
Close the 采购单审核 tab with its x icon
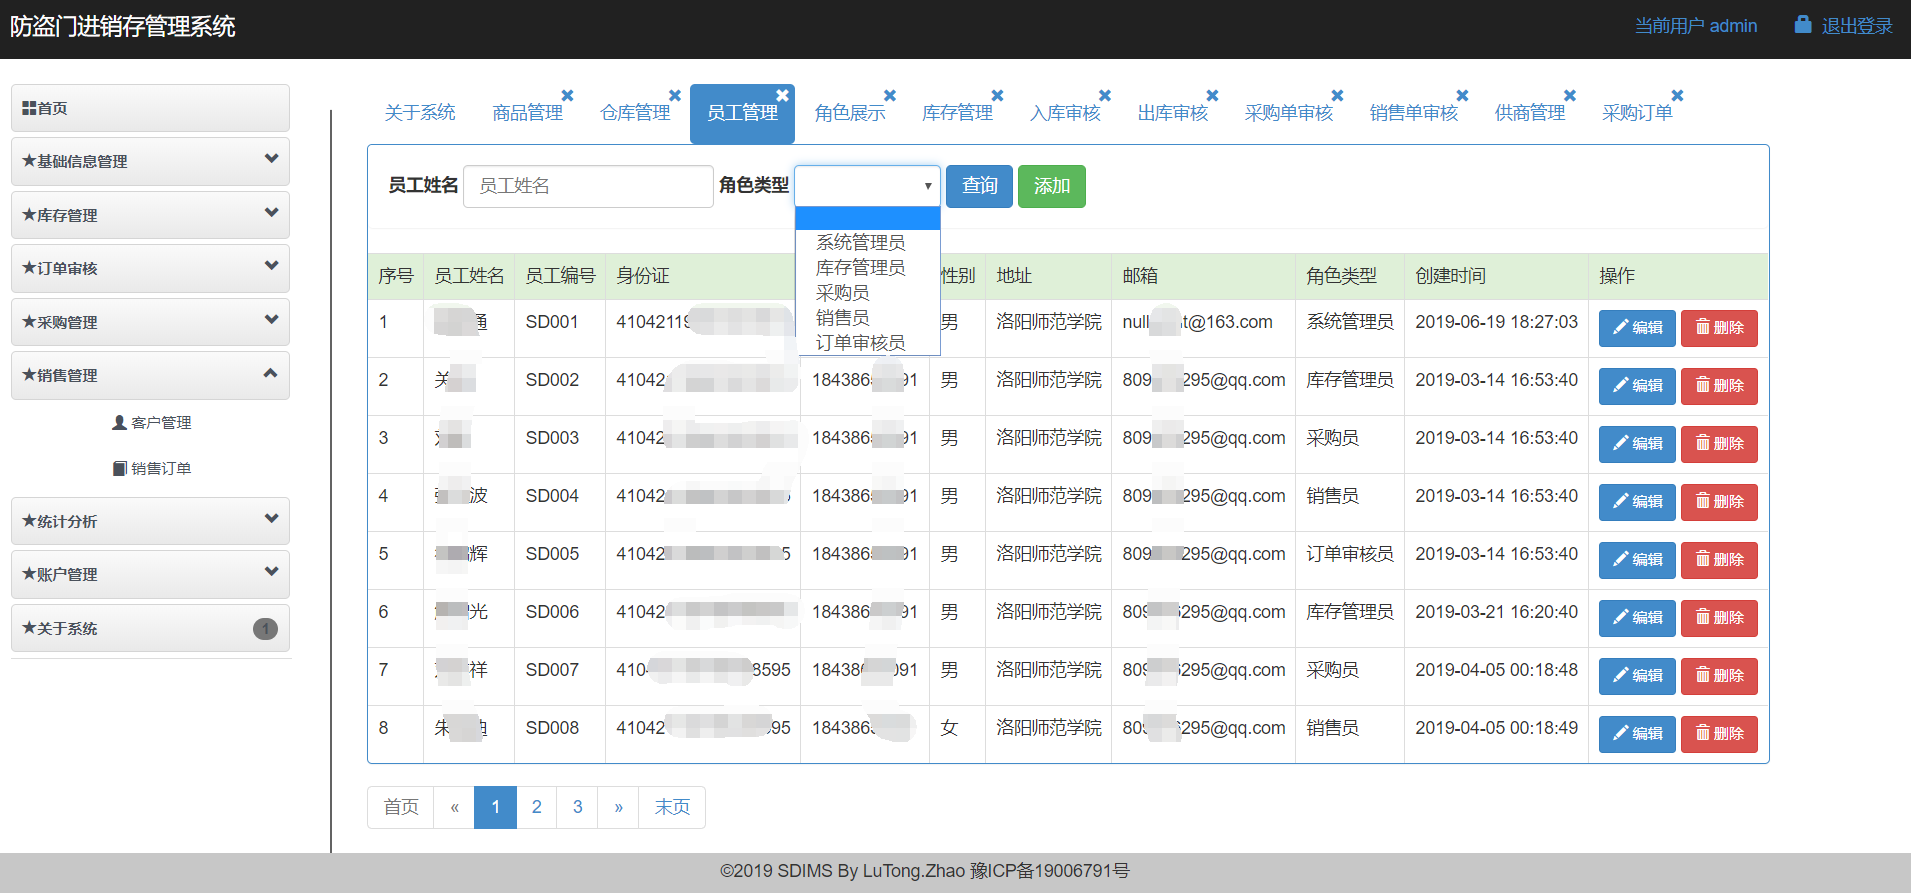[x=1337, y=96]
